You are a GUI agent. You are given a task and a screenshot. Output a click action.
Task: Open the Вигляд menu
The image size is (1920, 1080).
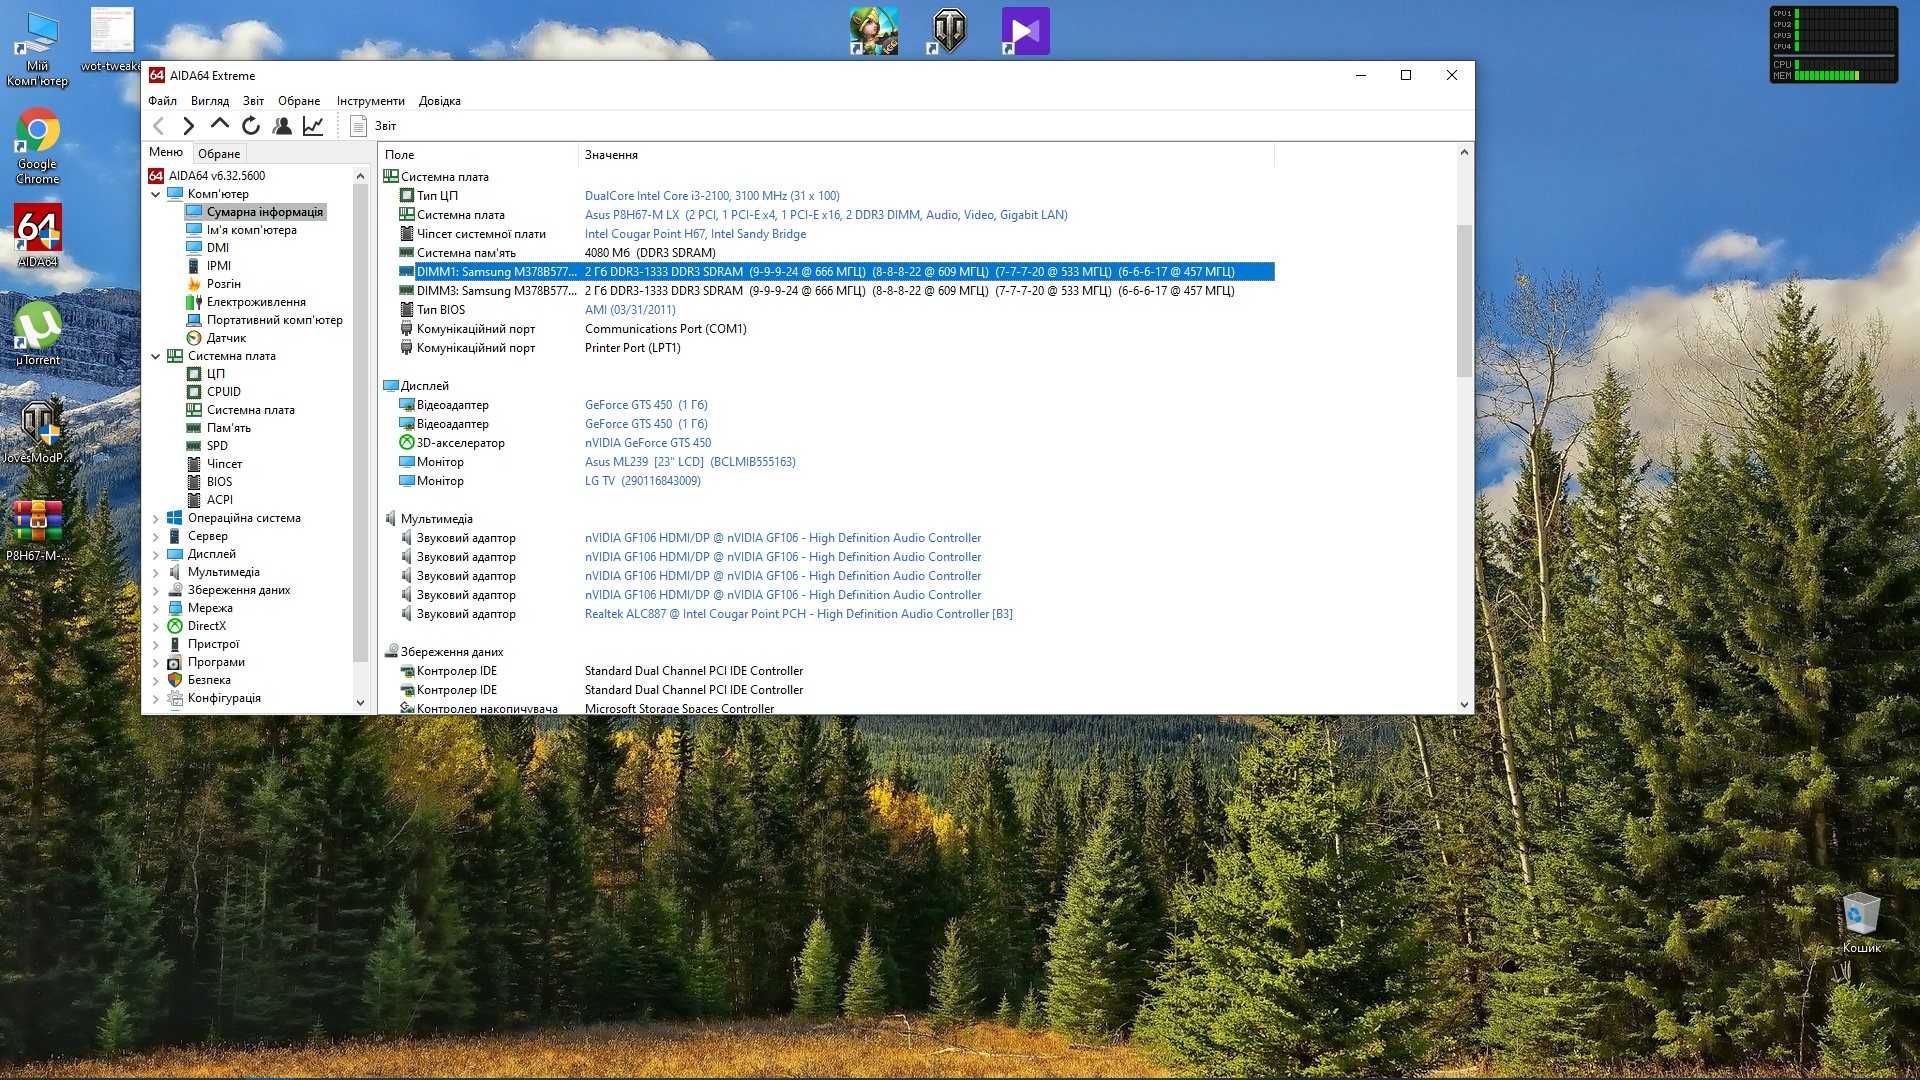[210, 101]
